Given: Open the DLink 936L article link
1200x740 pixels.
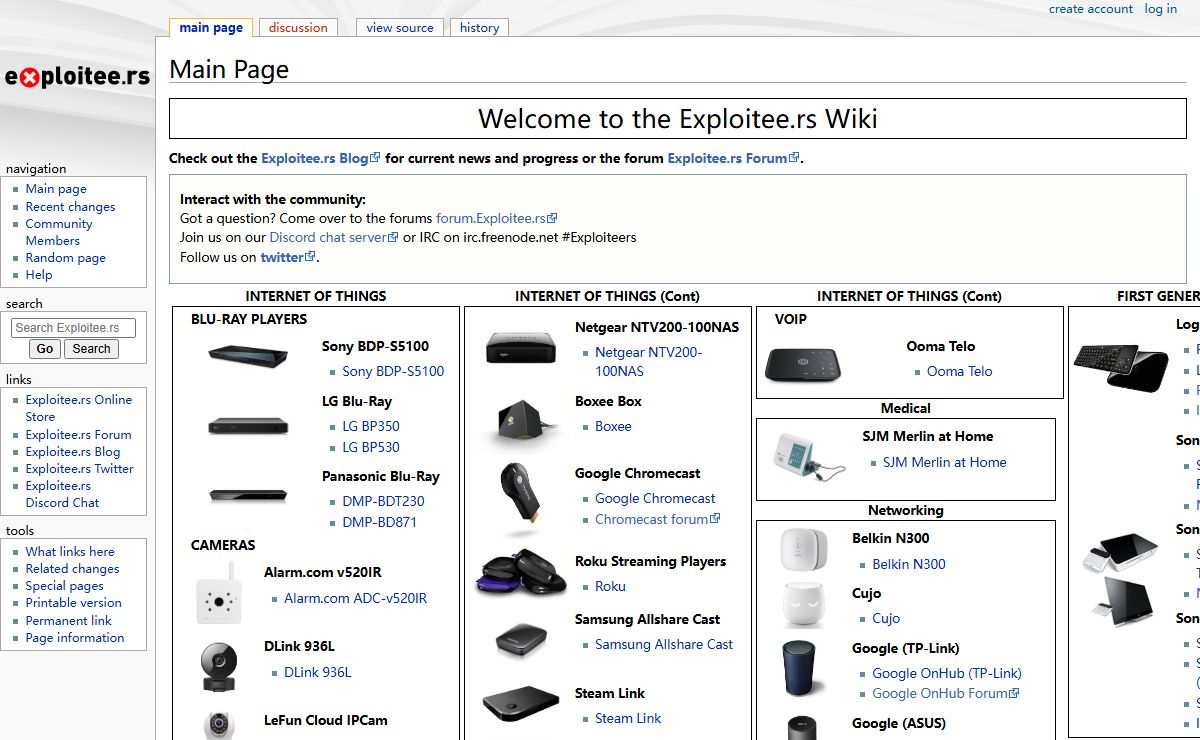Looking at the screenshot, I should [318, 672].
